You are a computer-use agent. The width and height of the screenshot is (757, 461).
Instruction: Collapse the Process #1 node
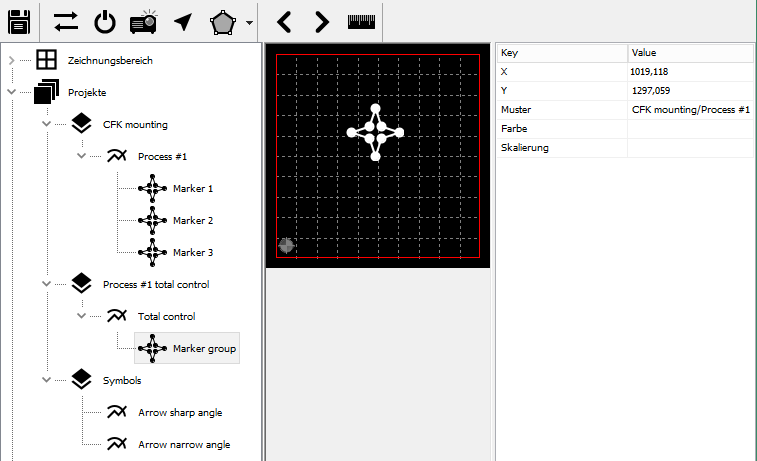[82, 156]
